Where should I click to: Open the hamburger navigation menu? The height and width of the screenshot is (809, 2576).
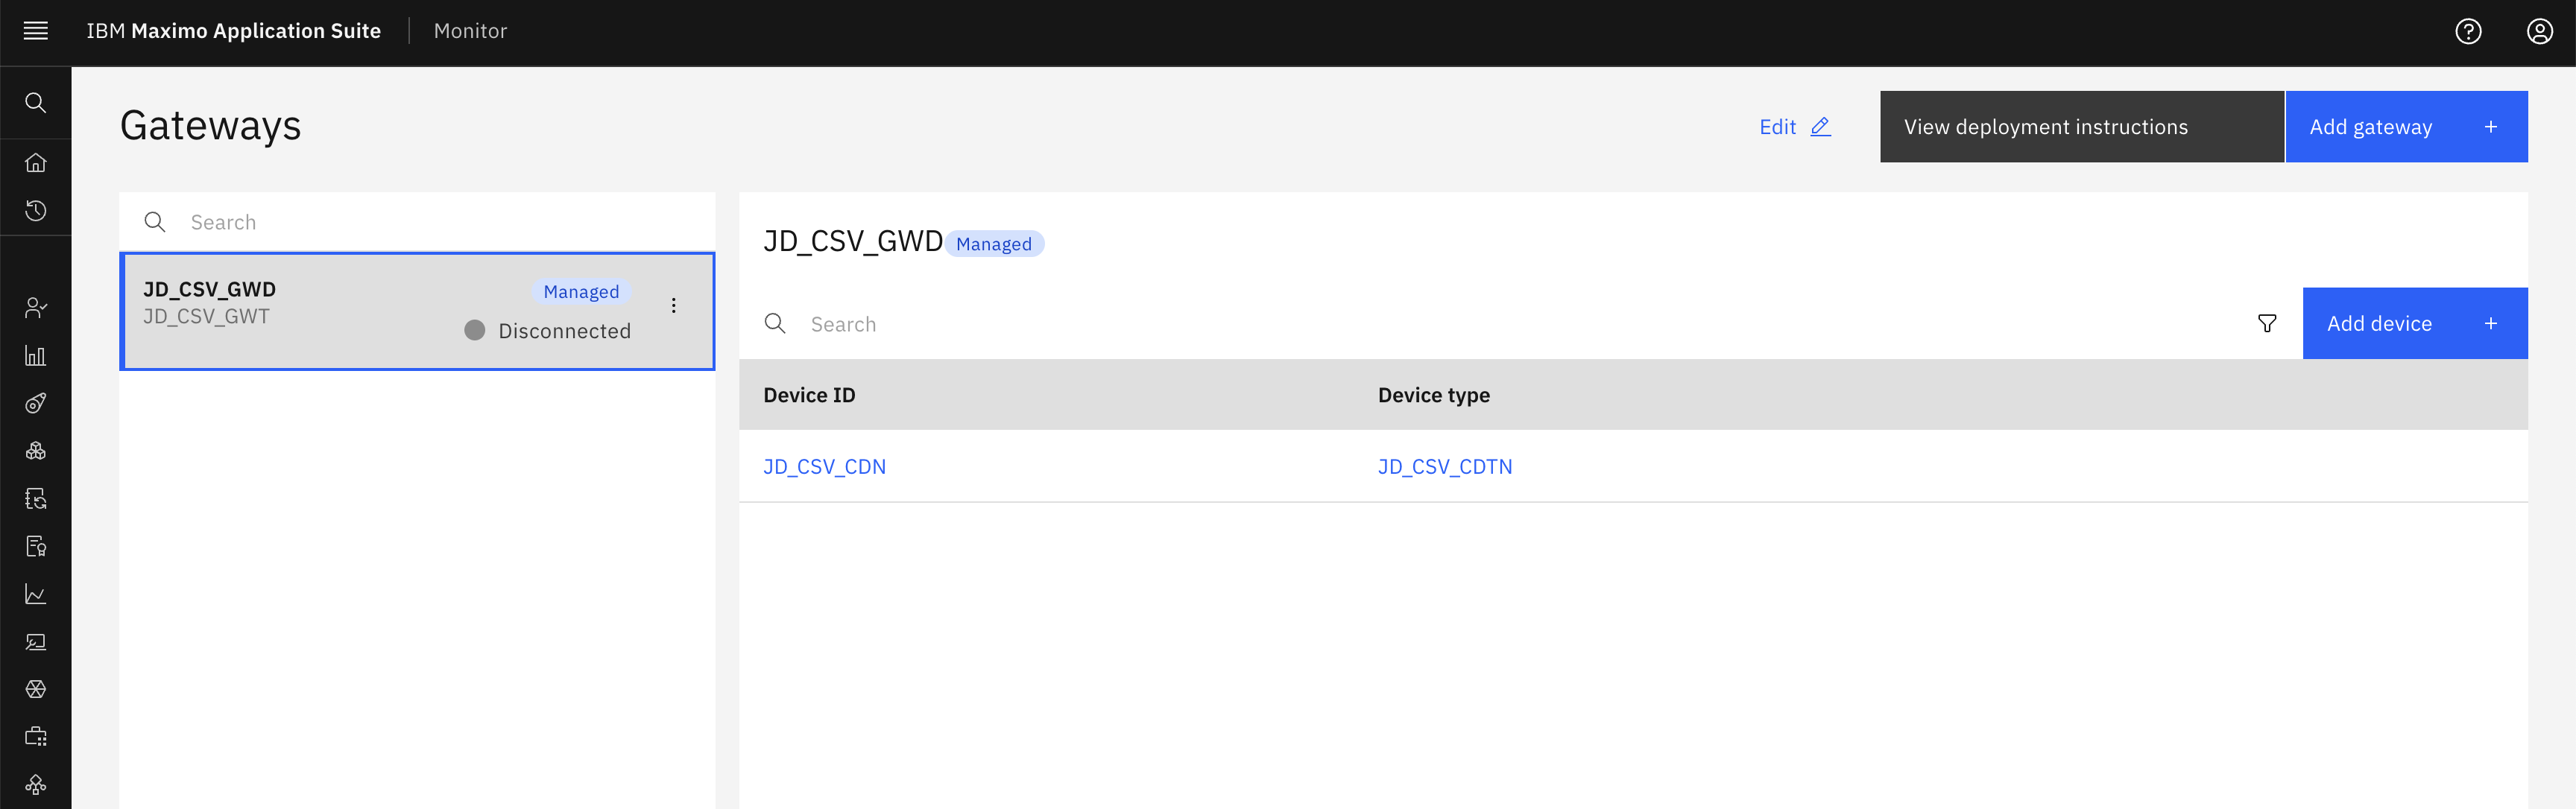tap(36, 31)
